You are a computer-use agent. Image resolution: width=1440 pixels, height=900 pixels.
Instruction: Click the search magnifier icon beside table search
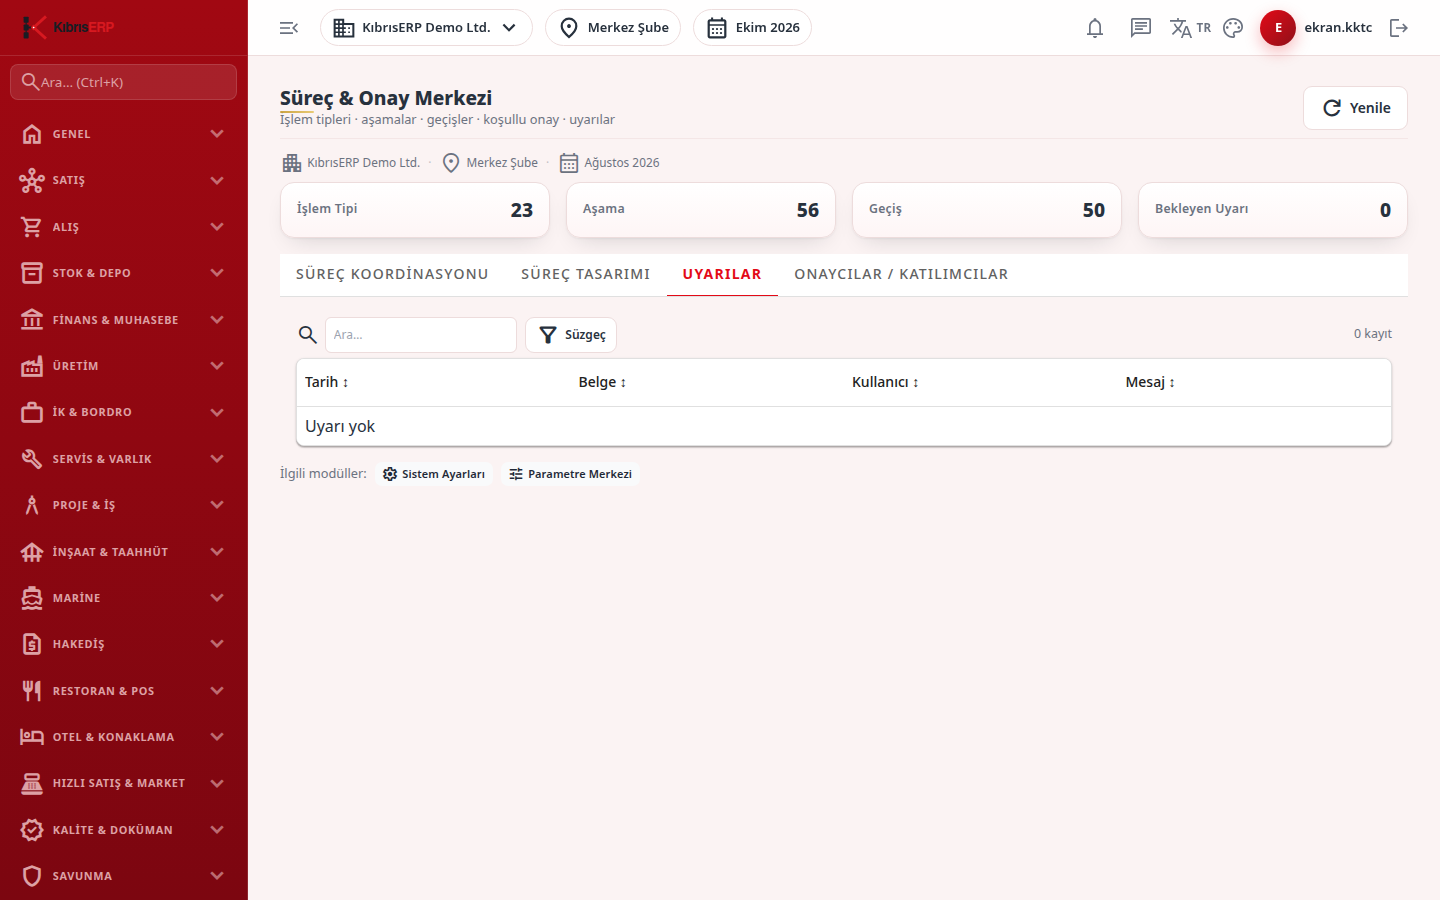(x=308, y=335)
